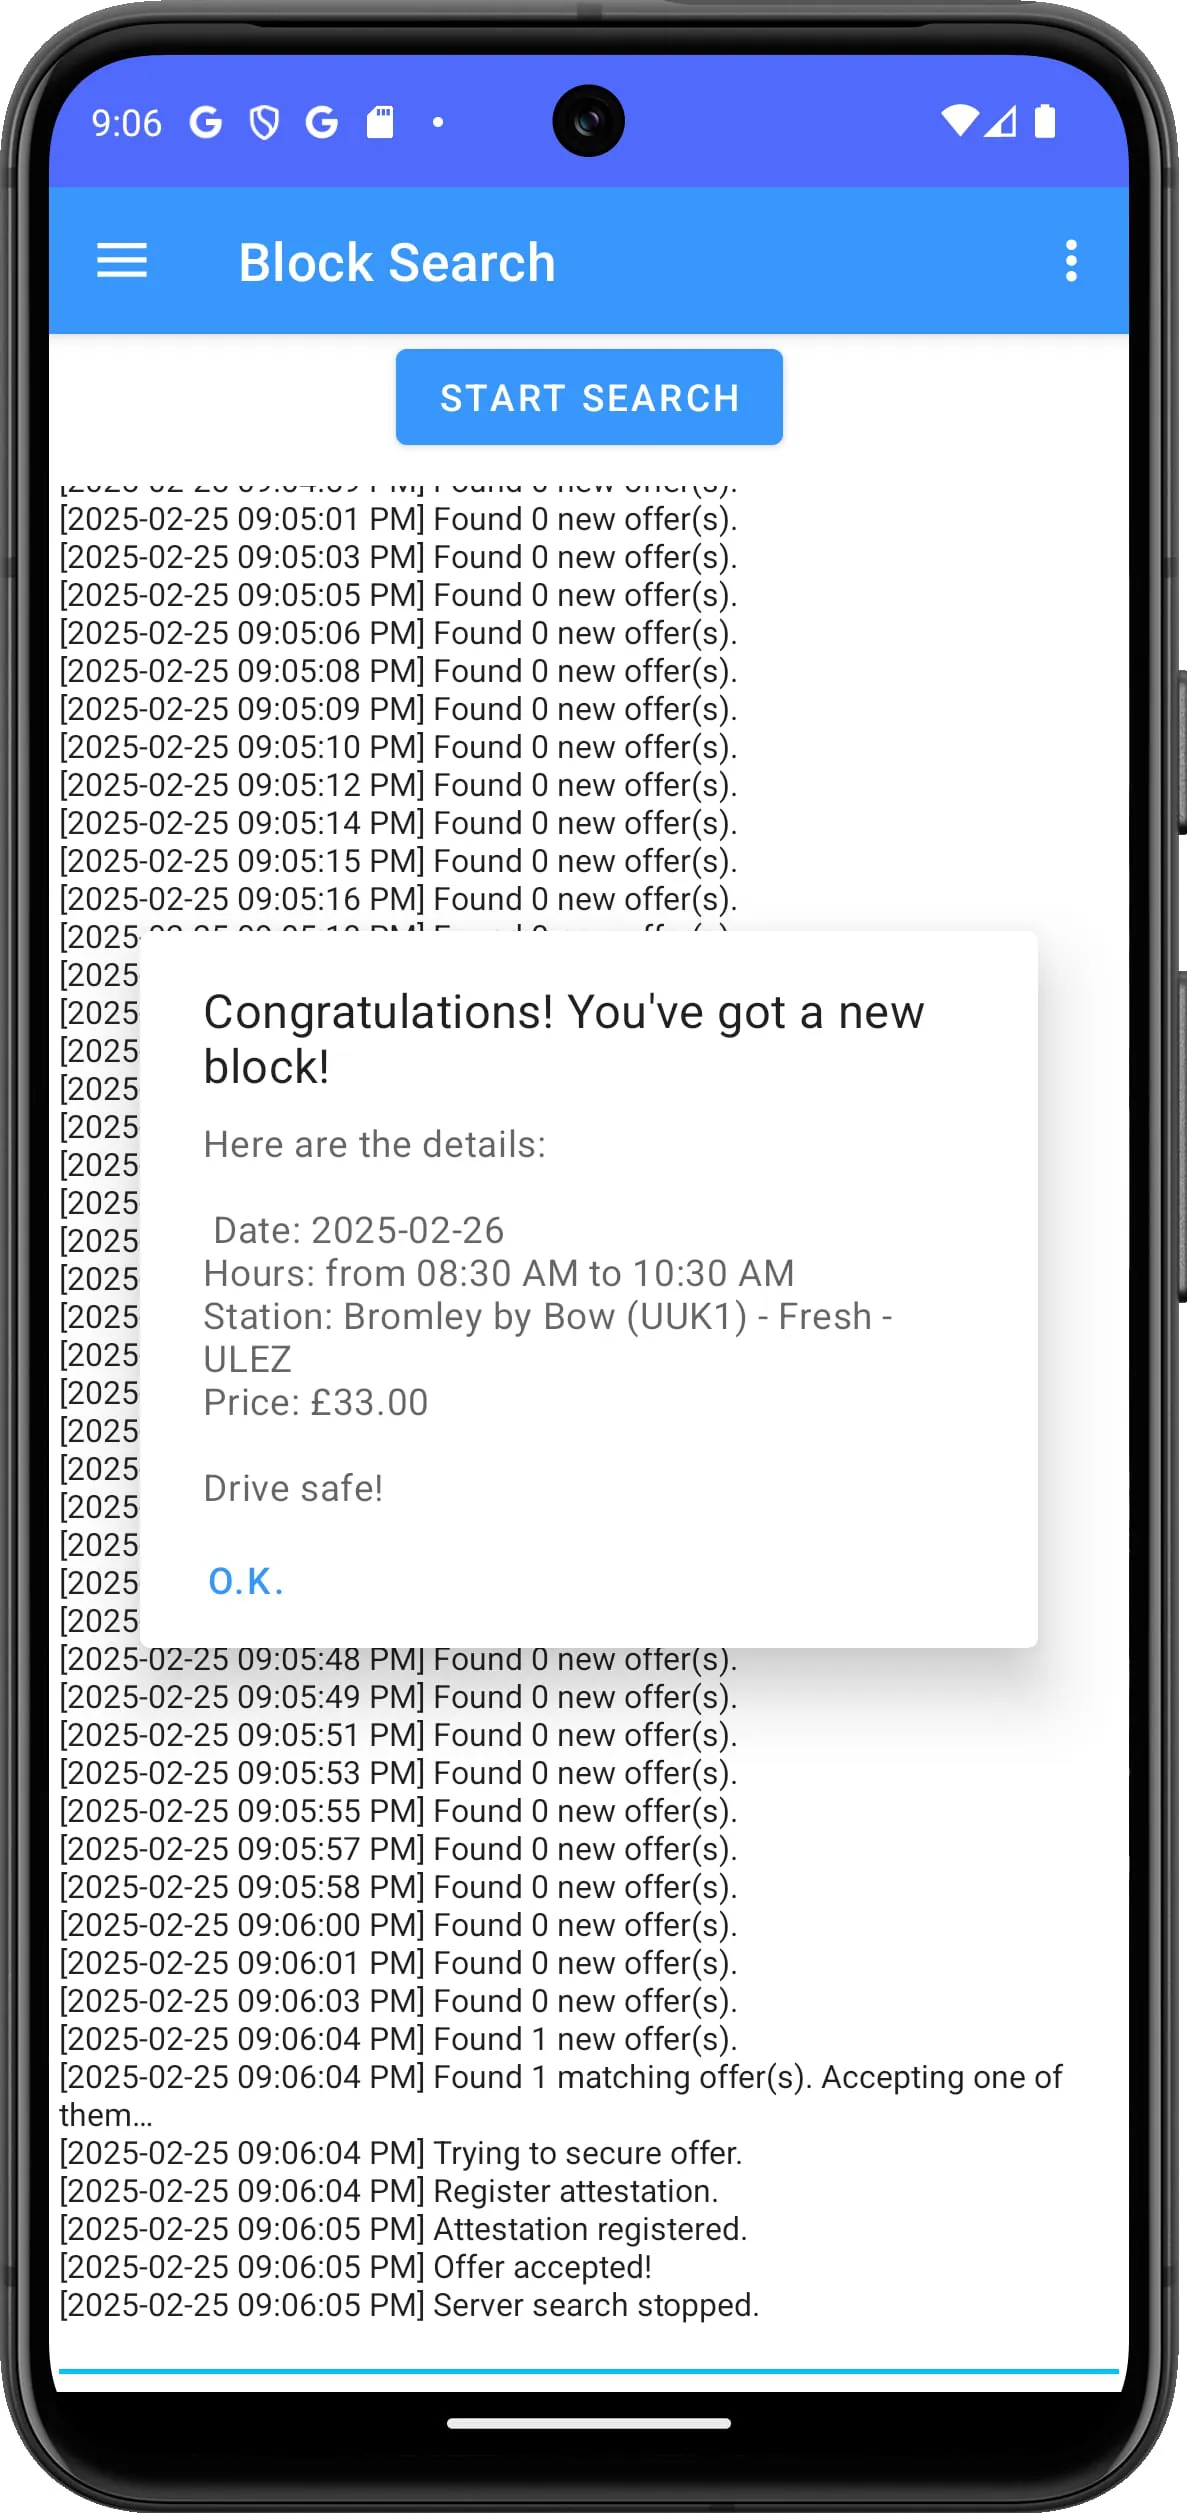Tap the blue progress line below the log

click(588, 2370)
